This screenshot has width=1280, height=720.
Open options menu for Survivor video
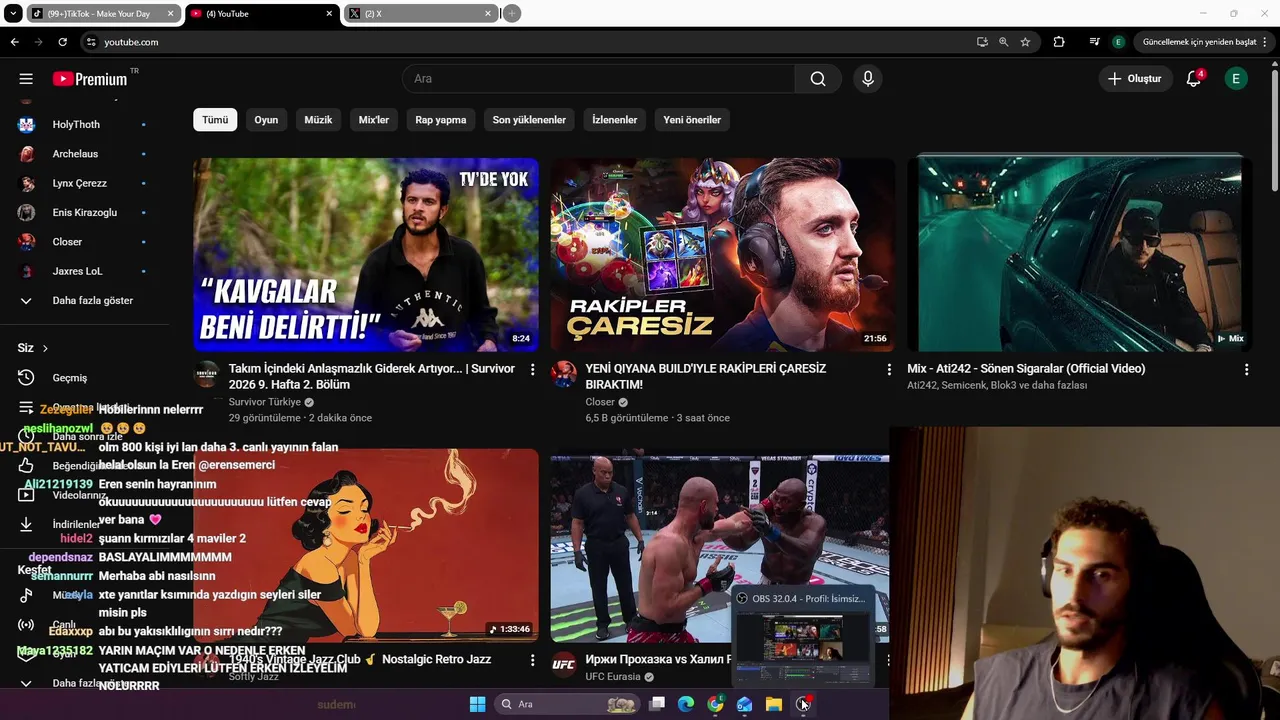coord(532,370)
